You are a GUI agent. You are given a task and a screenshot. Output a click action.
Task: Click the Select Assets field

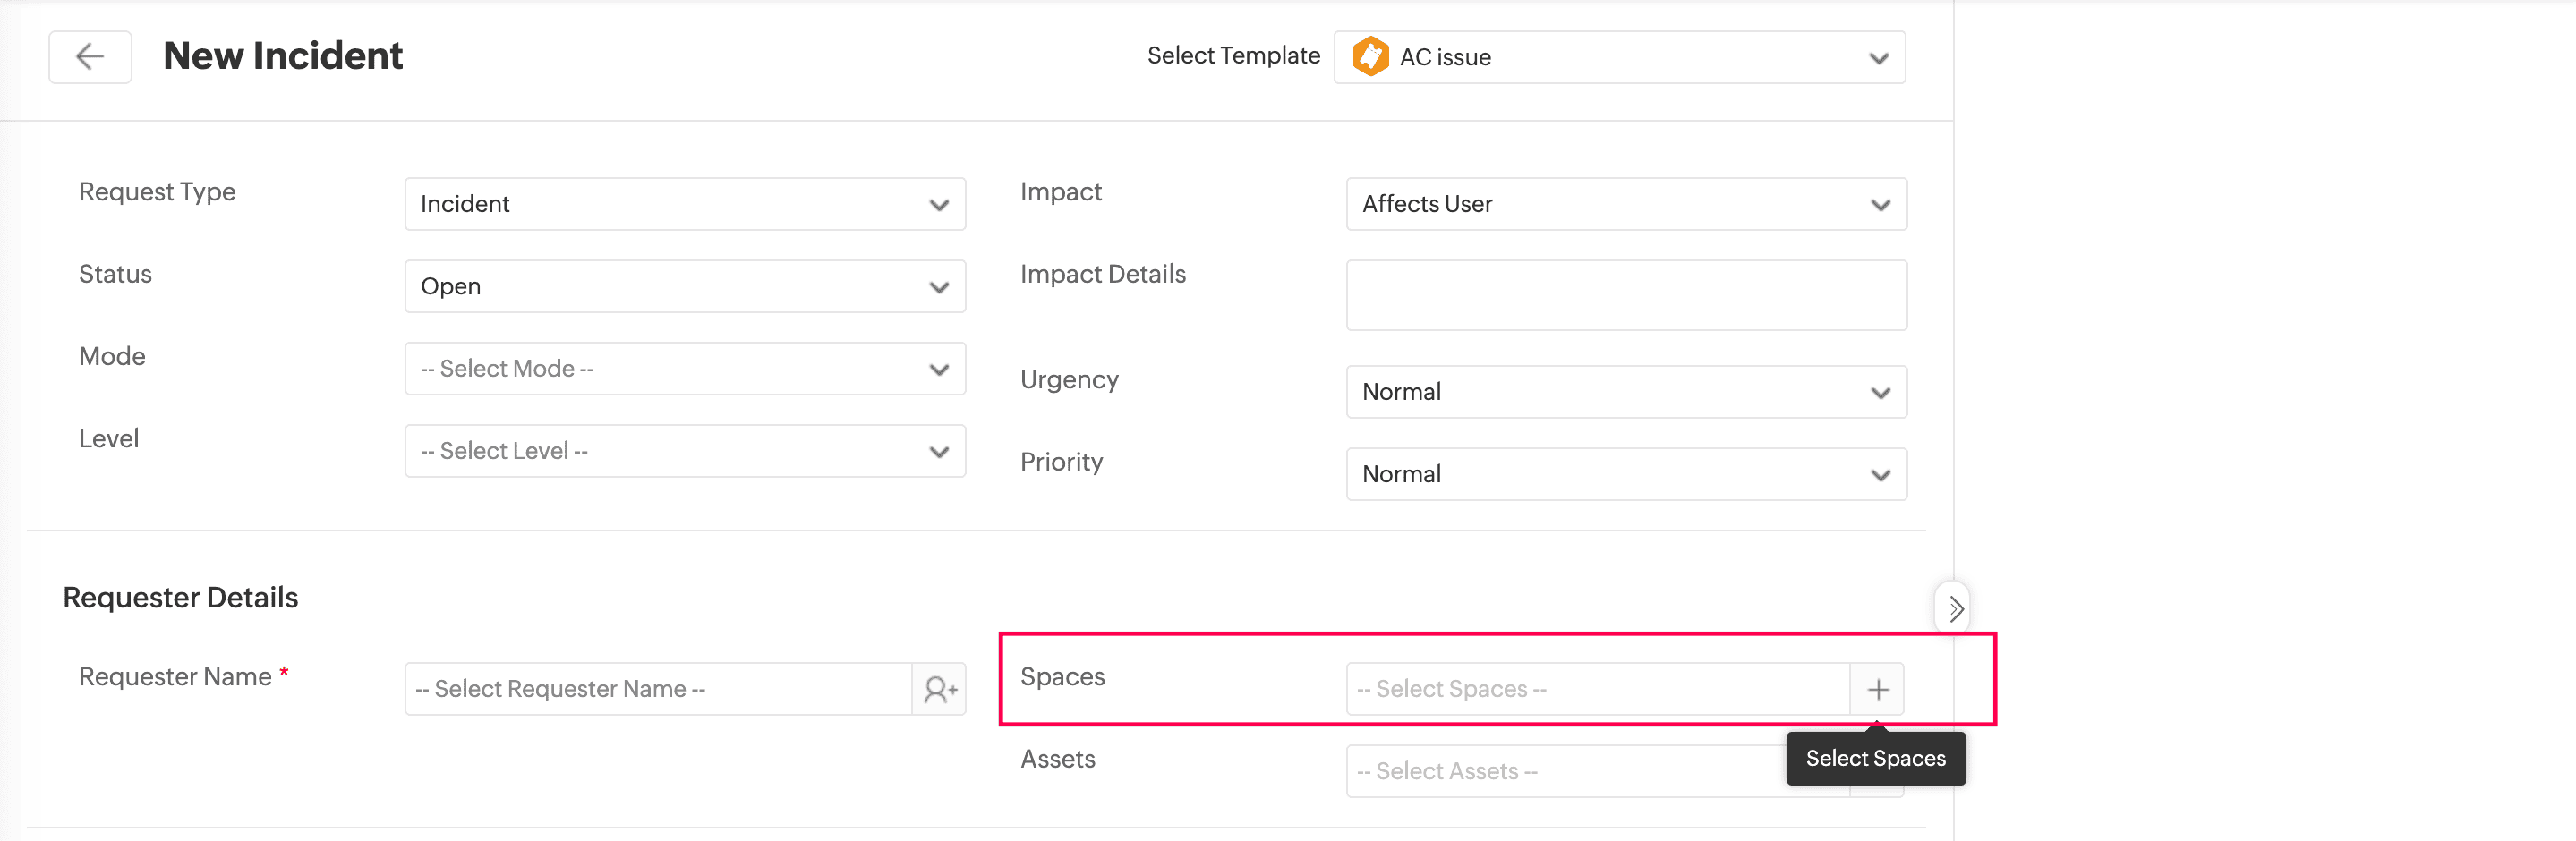[x=1565, y=771]
